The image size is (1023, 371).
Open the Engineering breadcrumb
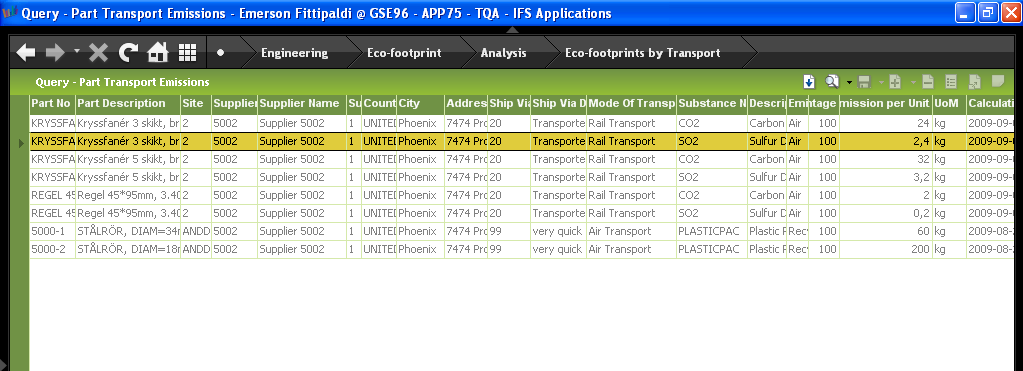pyautogui.click(x=294, y=53)
